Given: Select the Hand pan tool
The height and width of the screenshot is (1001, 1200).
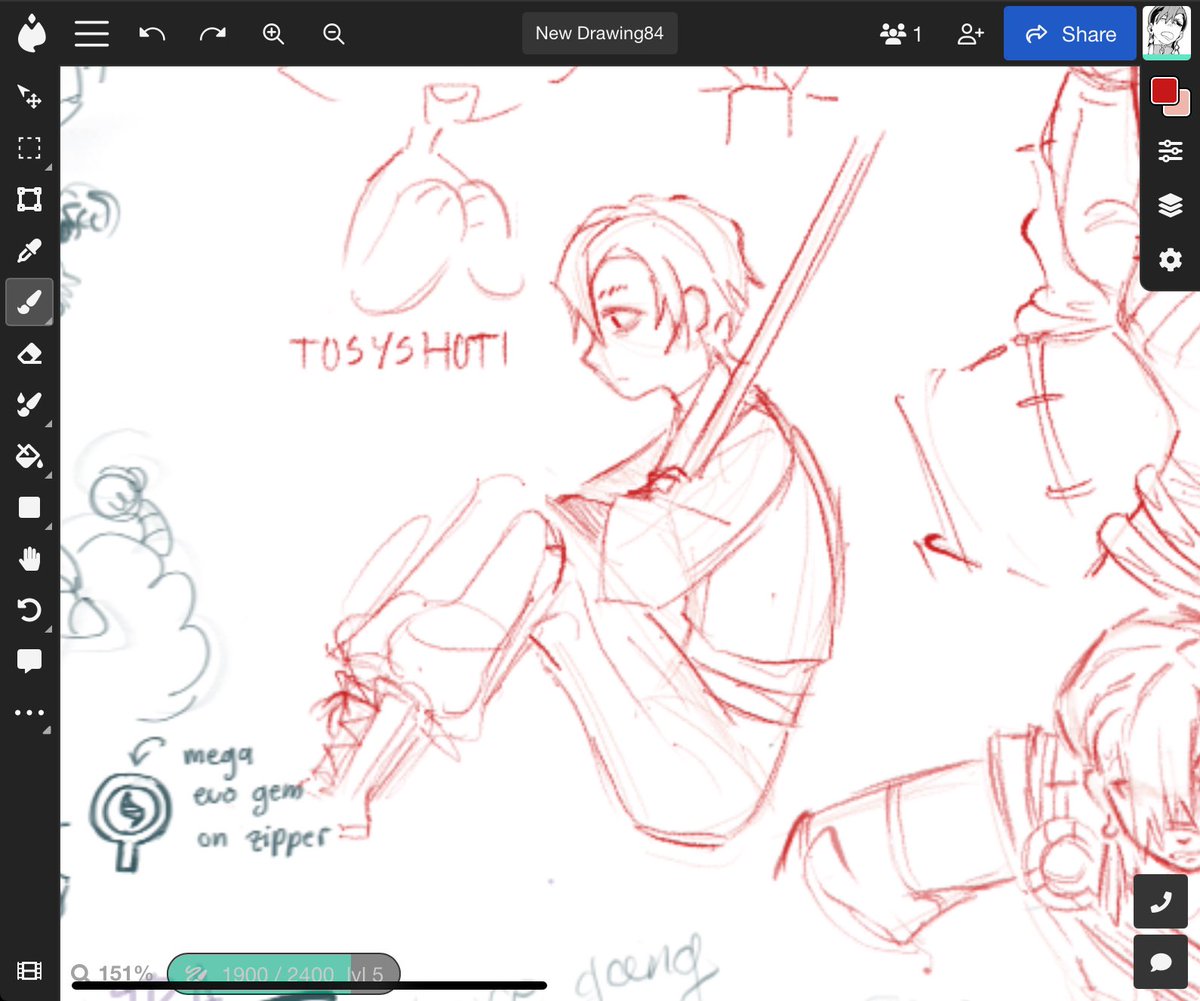Looking at the screenshot, I should pyautogui.click(x=30, y=558).
